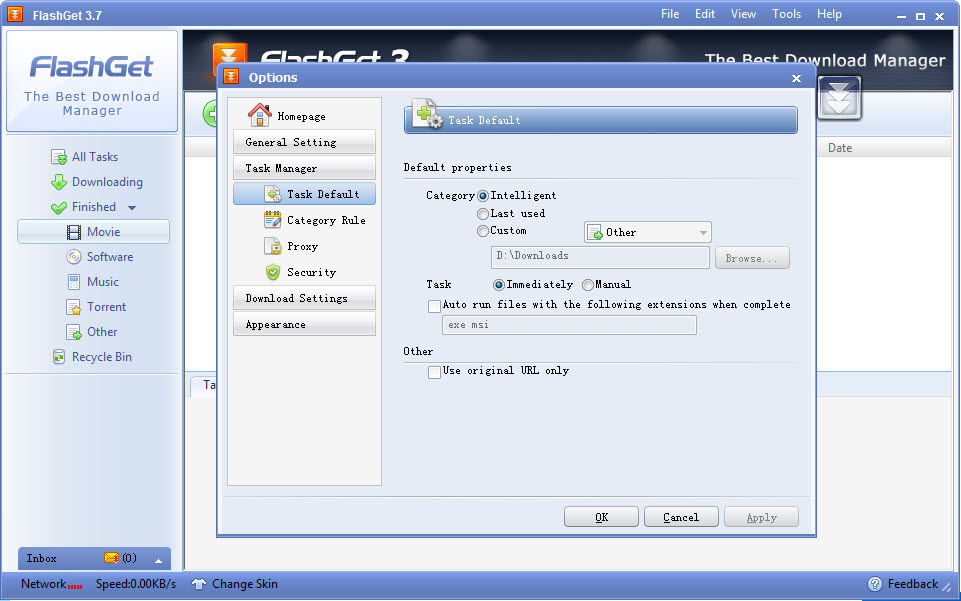Click the Browse... button
The image size is (961, 601).
click(x=752, y=258)
